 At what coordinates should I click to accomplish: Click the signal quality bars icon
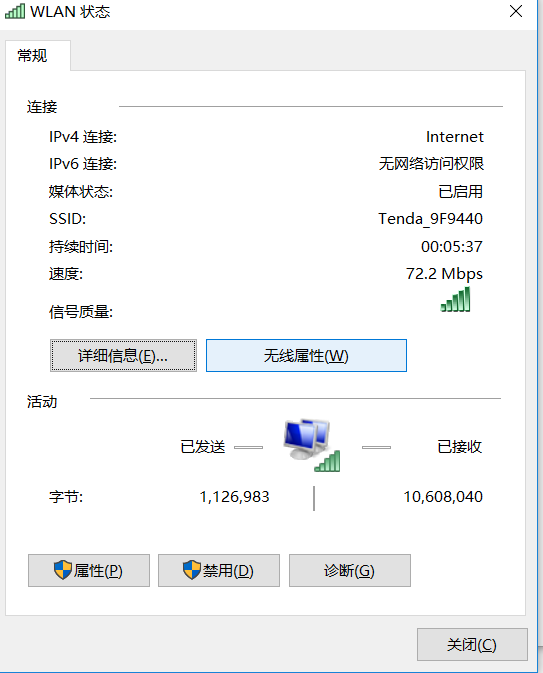tap(455, 299)
